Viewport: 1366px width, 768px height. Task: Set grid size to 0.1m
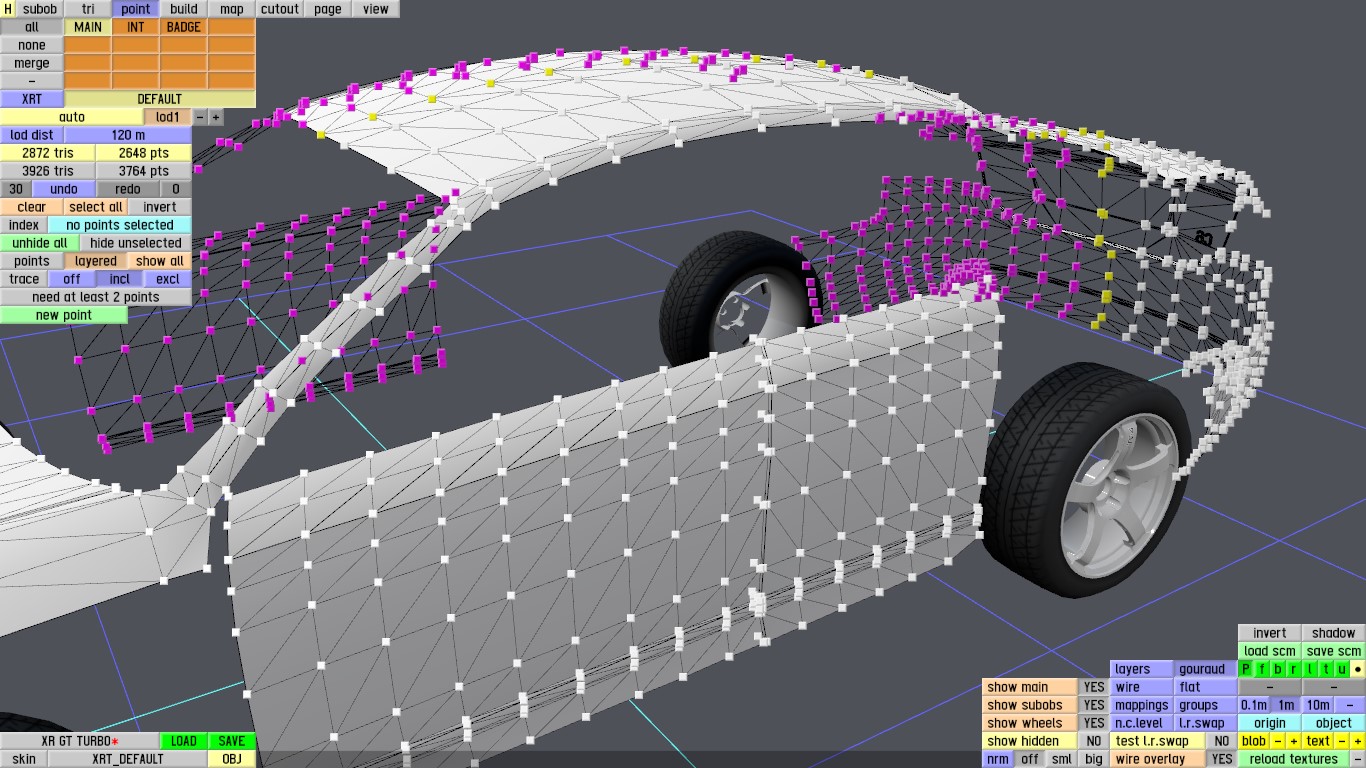(1254, 705)
